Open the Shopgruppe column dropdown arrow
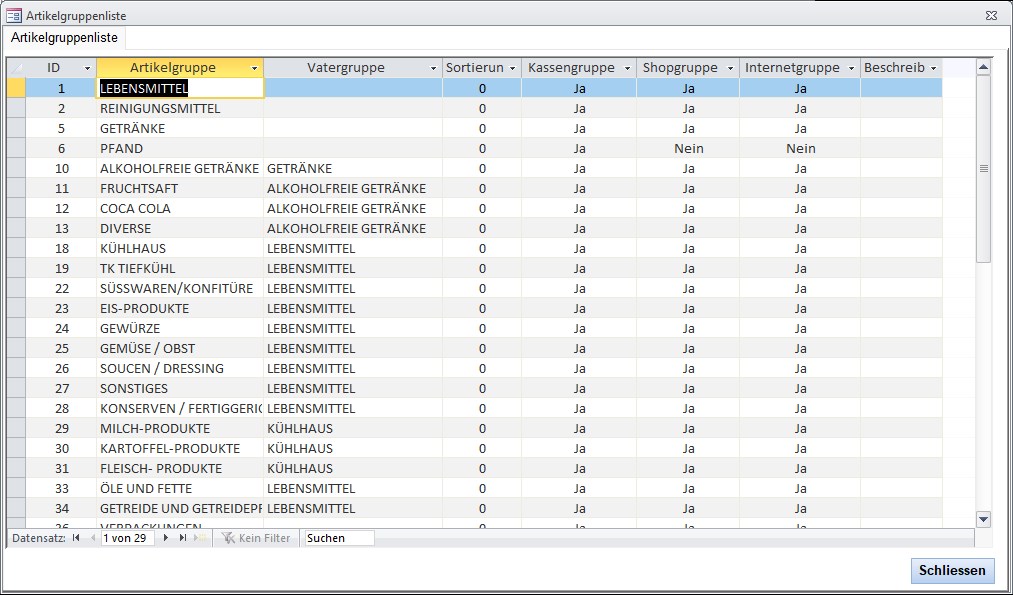This screenshot has width=1013, height=595. (x=730, y=68)
